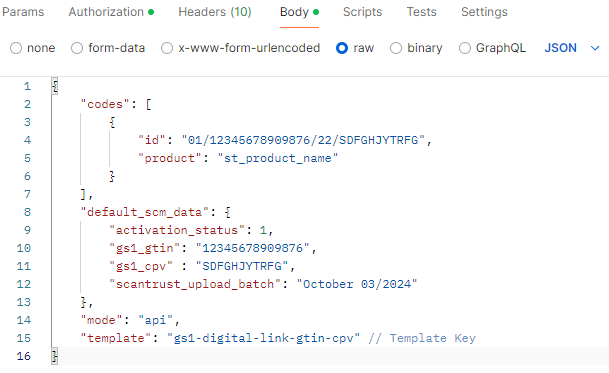Viewport: 609px width, 373px height.
Task: Open the Params tab
Action: click(23, 12)
